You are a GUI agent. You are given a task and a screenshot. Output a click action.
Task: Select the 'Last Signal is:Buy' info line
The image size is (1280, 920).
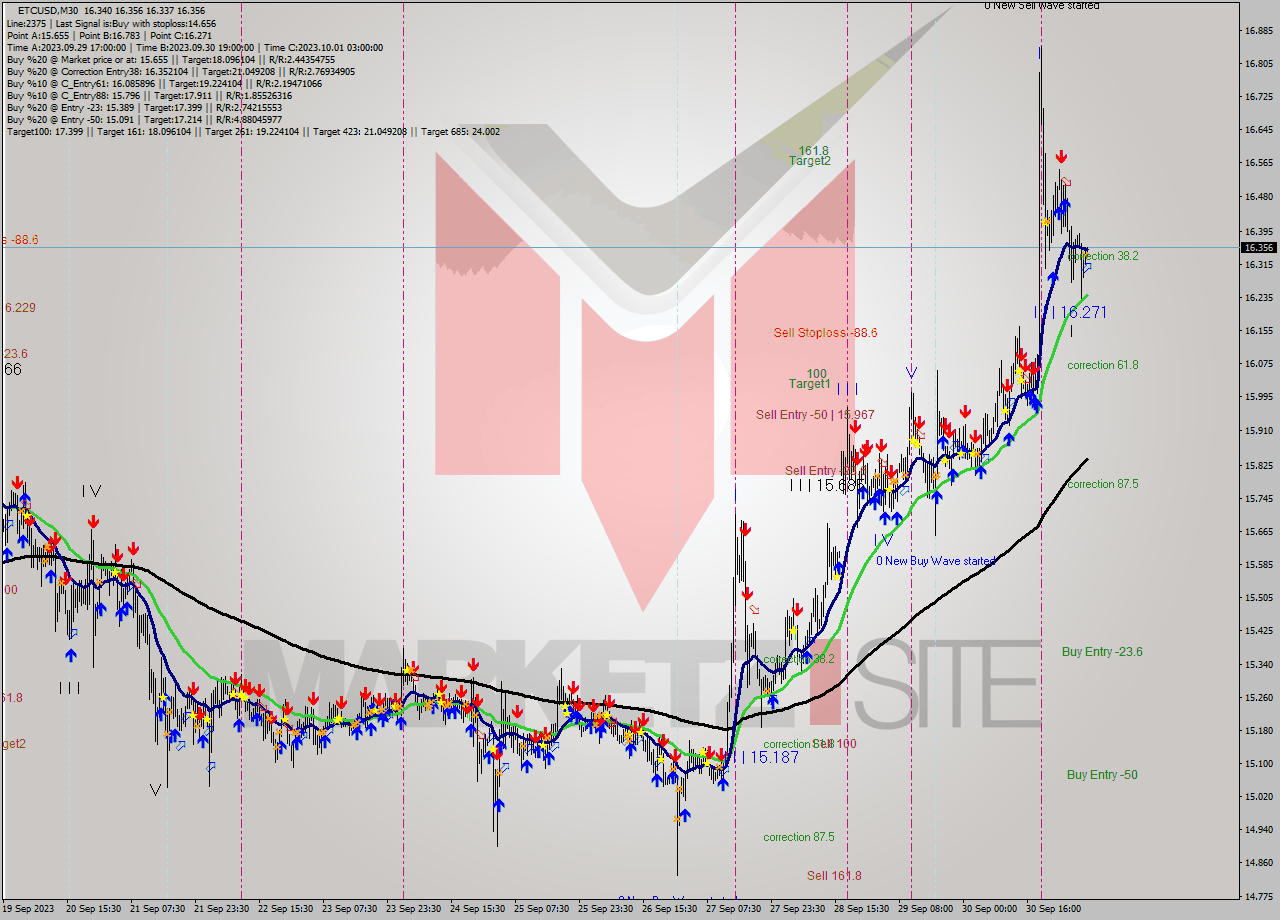pos(110,23)
